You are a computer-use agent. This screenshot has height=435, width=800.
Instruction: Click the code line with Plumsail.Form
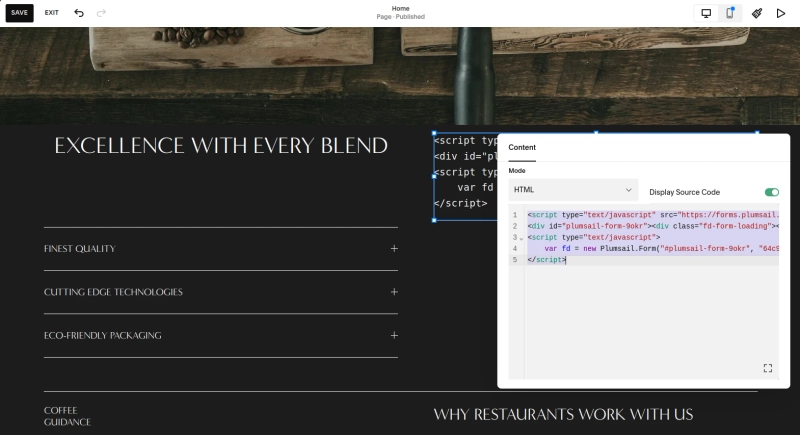[653, 249]
